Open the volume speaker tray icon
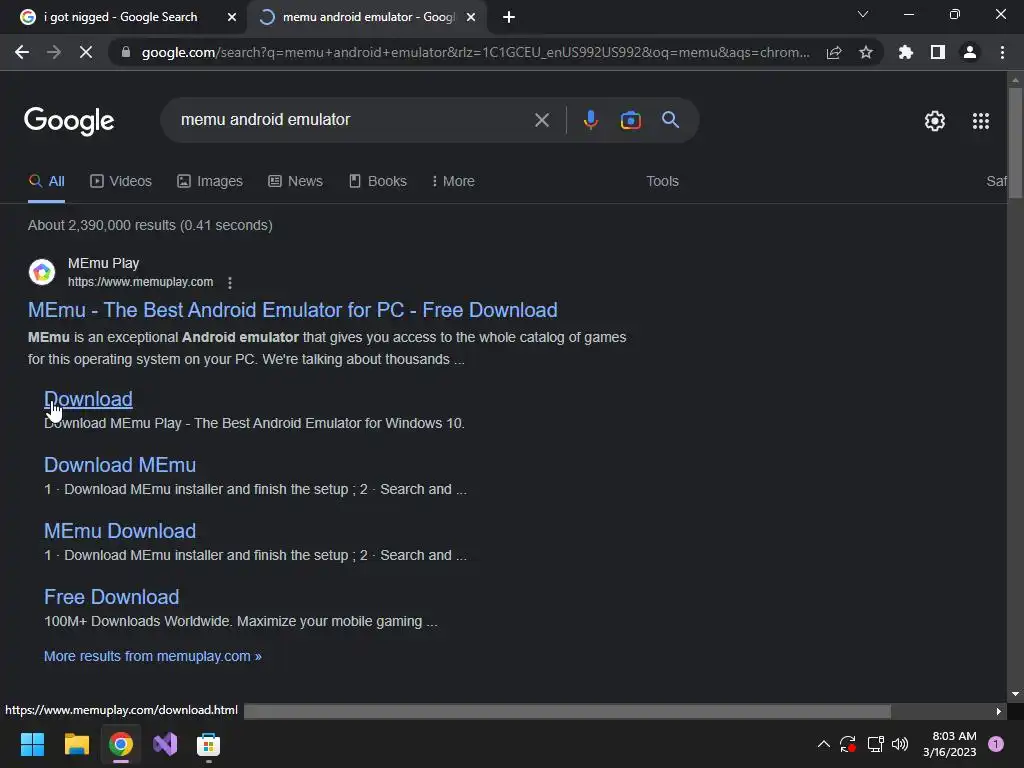The height and width of the screenshot is (768, 1024). [900, 744]
